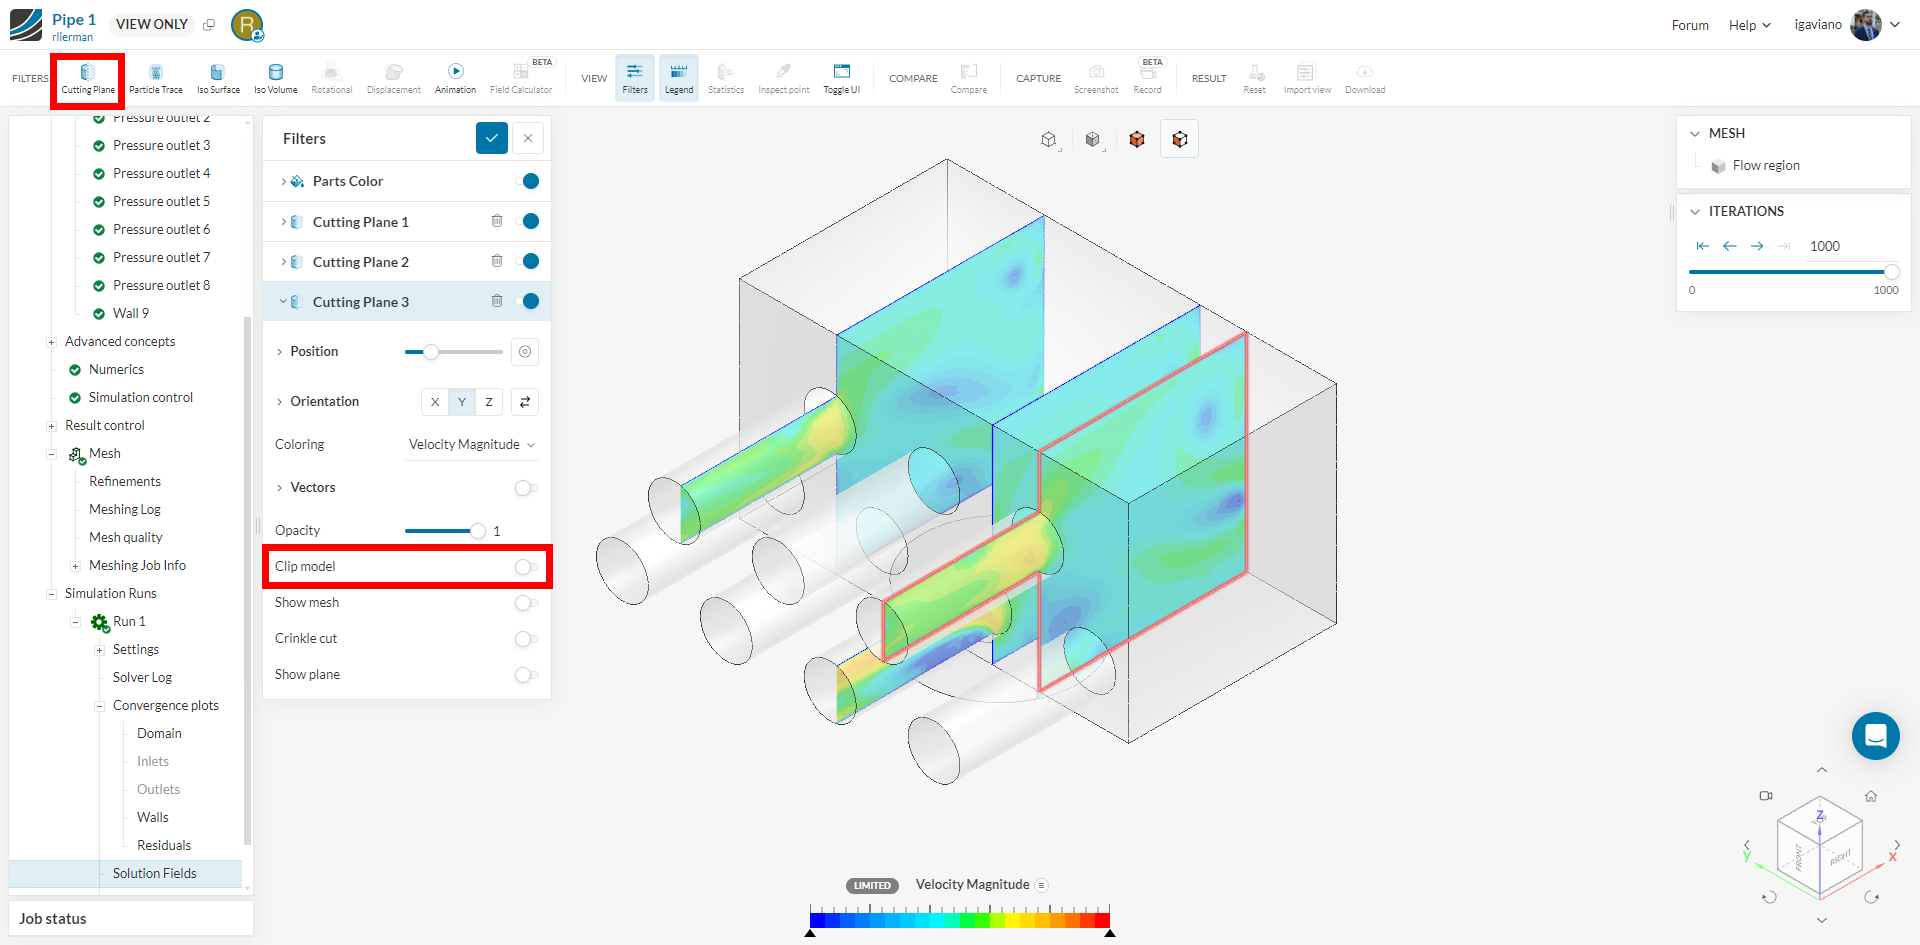The height and width of the screenshot is (945, 1920).
Task: Delete Cutting Plane 2 with trash icon
Action: pos(497,261)
